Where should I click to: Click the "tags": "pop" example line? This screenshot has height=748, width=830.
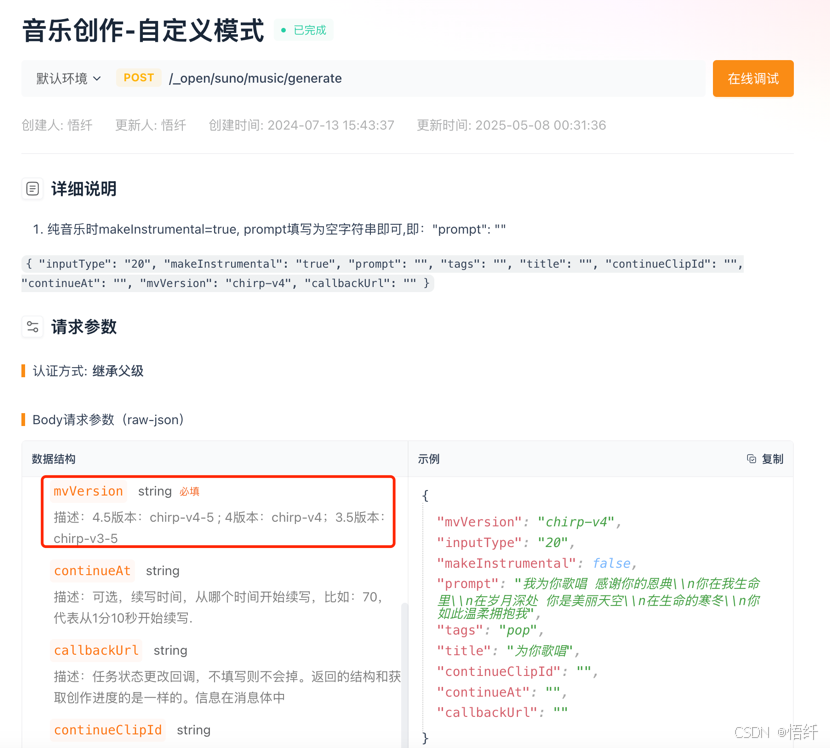click(490, 630)
